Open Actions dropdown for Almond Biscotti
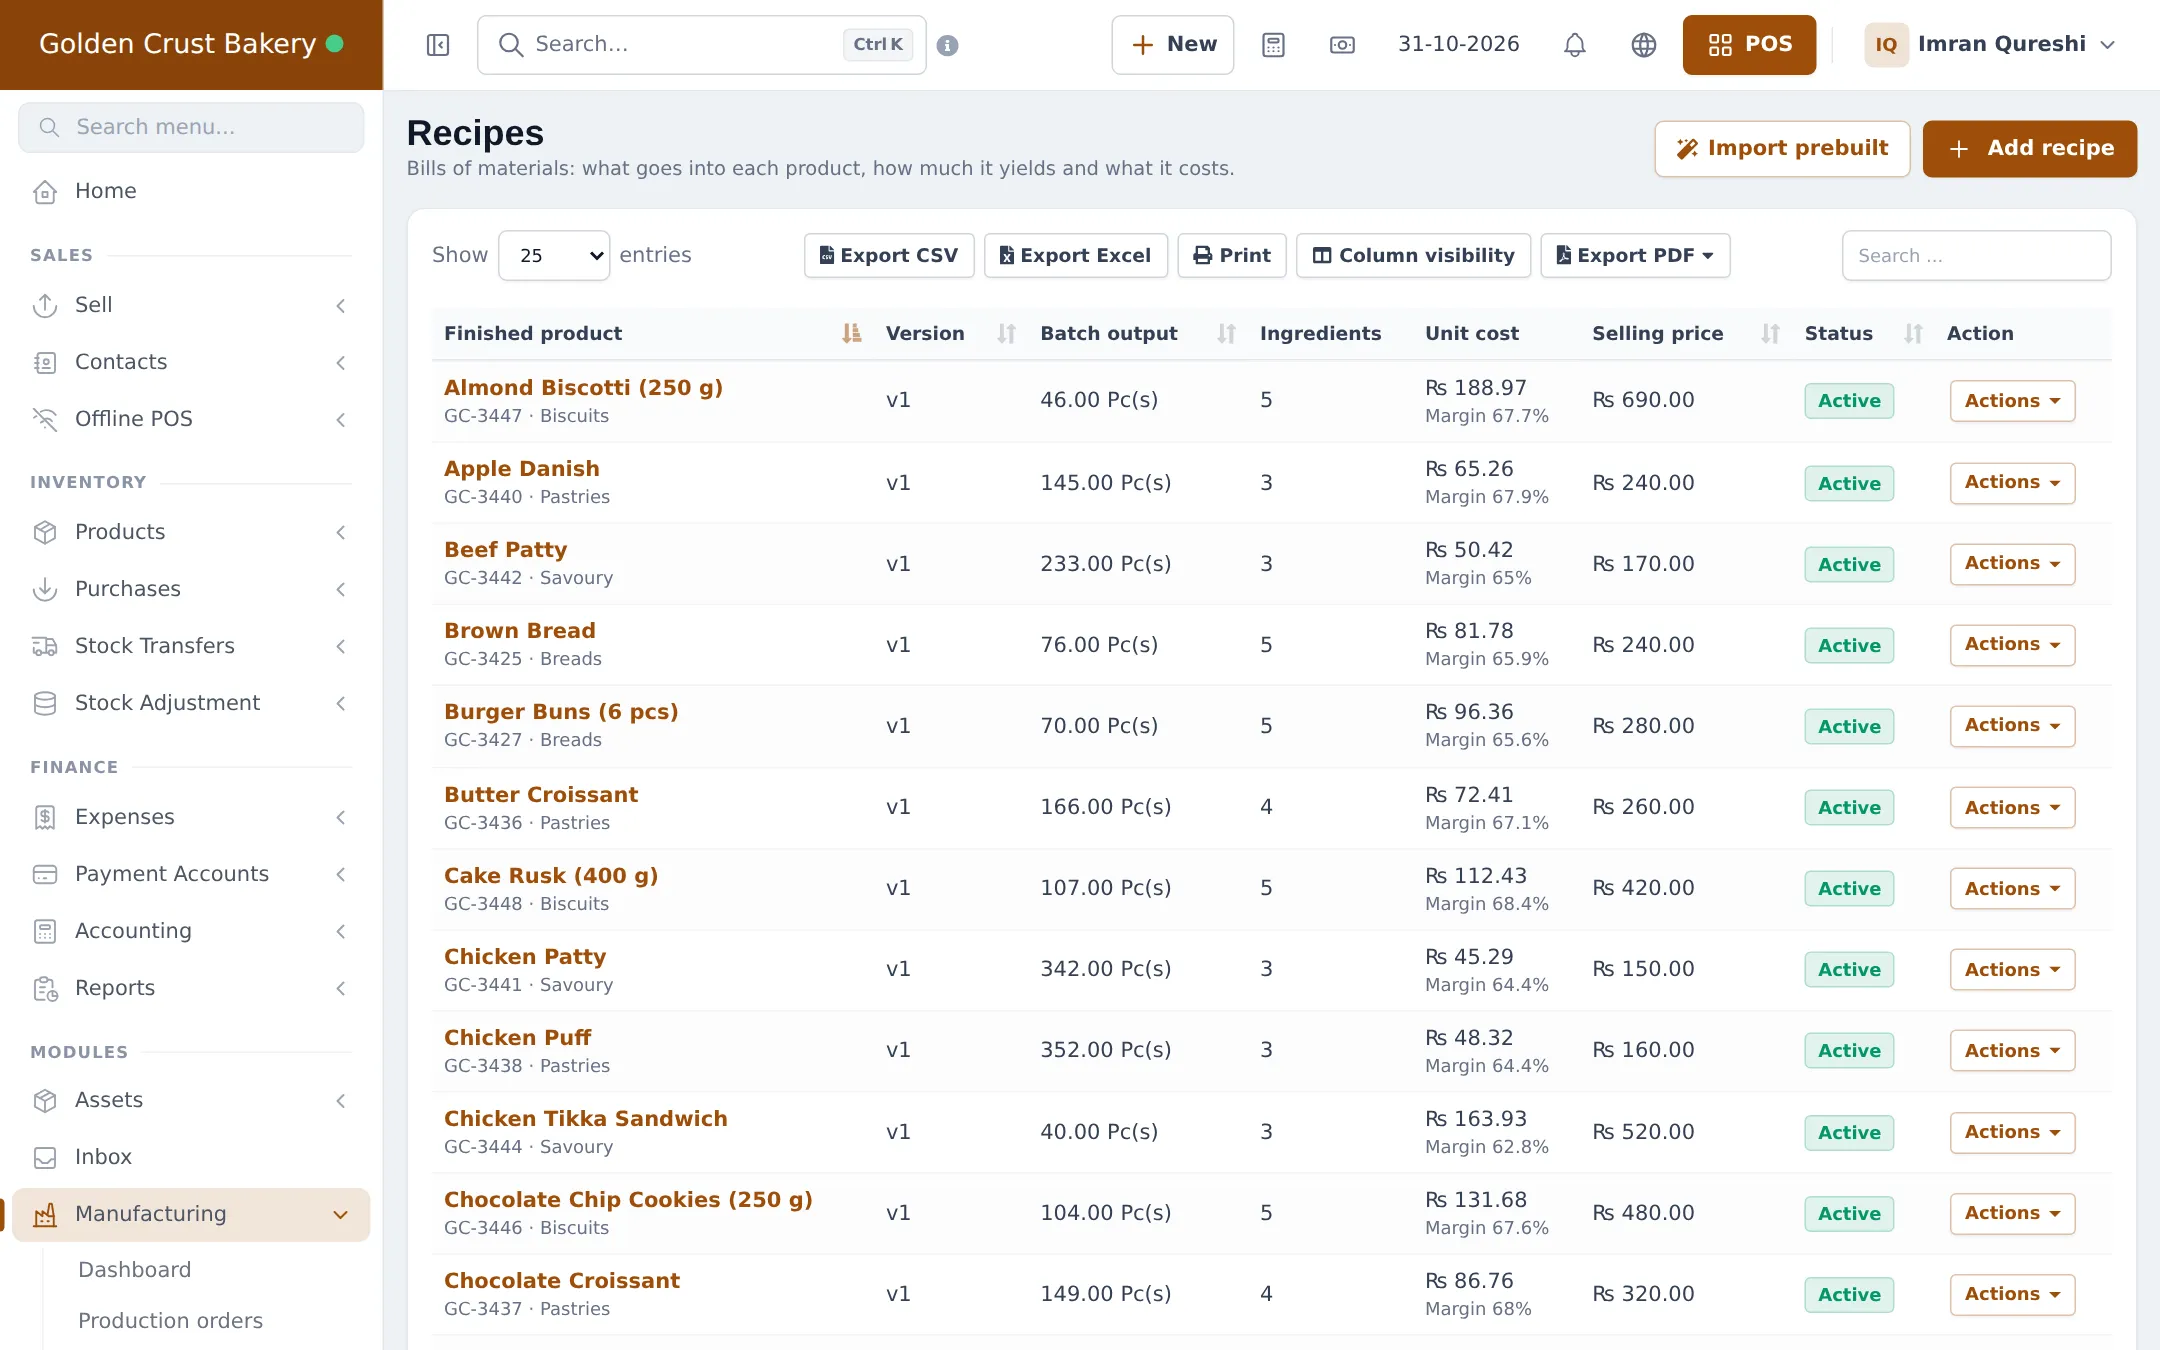 (x=2012, y=401)
